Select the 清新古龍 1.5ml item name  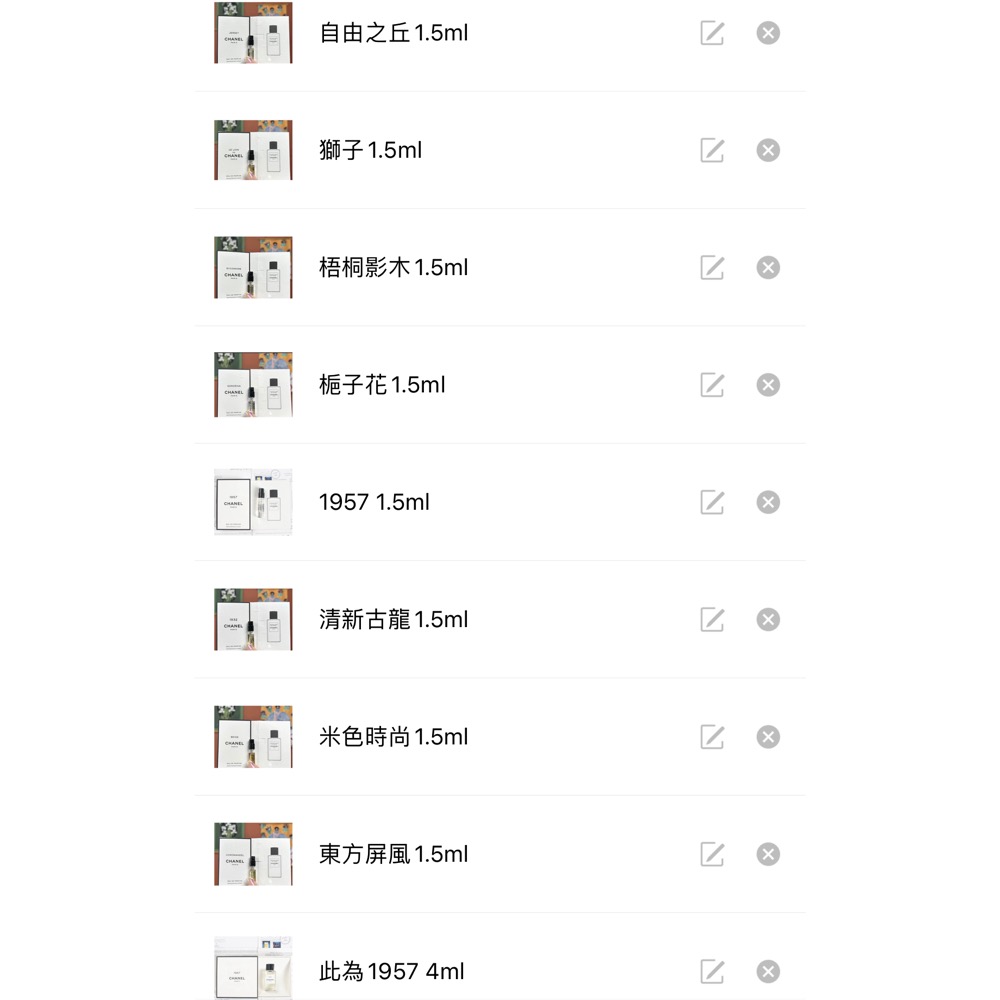(x=394, y=619)
